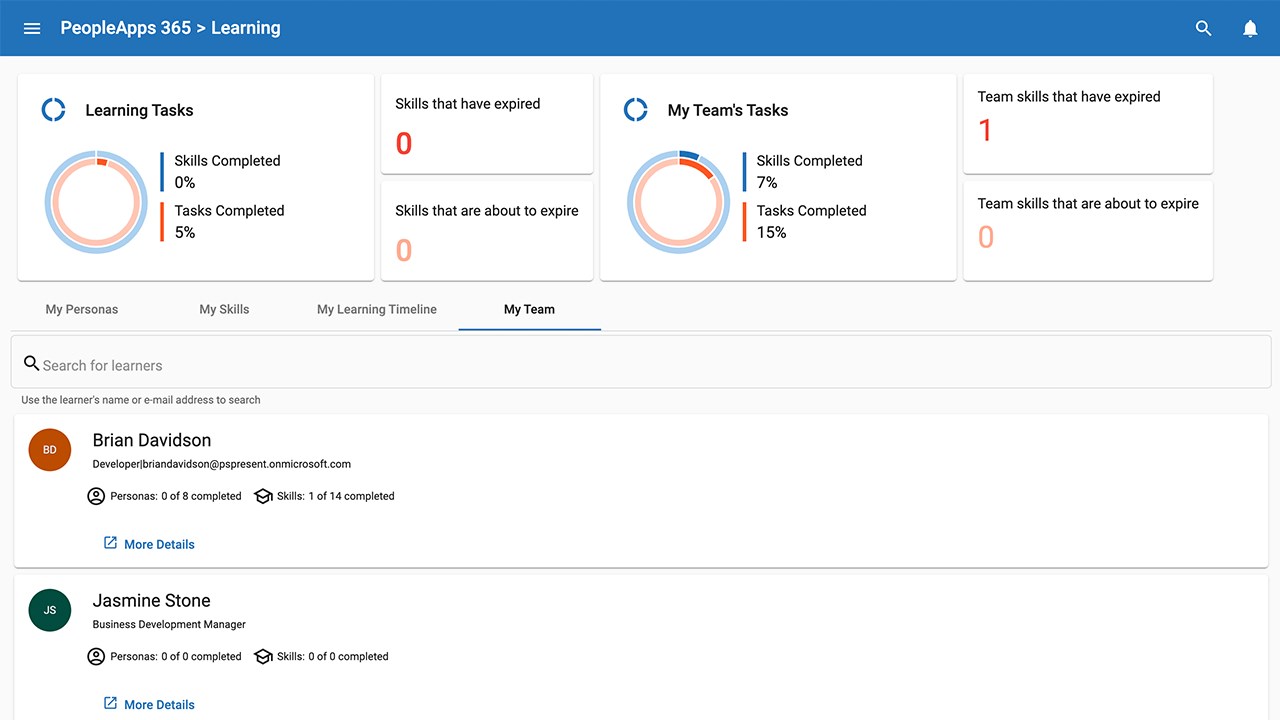Image resolution: width=1280 pixels, height=720 pixels.
Task: Open Team skills that are about to expire card
Action: click(1088, 230)
